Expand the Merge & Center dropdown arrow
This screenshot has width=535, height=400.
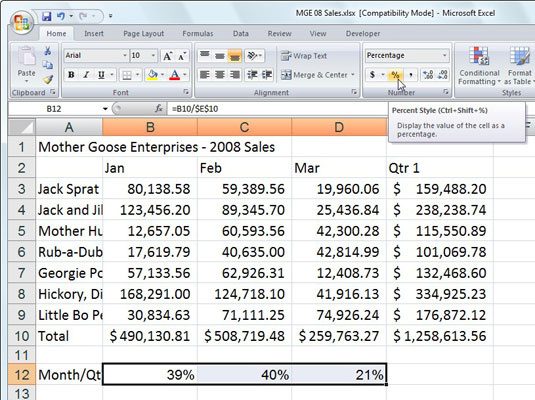click(352, 75)
